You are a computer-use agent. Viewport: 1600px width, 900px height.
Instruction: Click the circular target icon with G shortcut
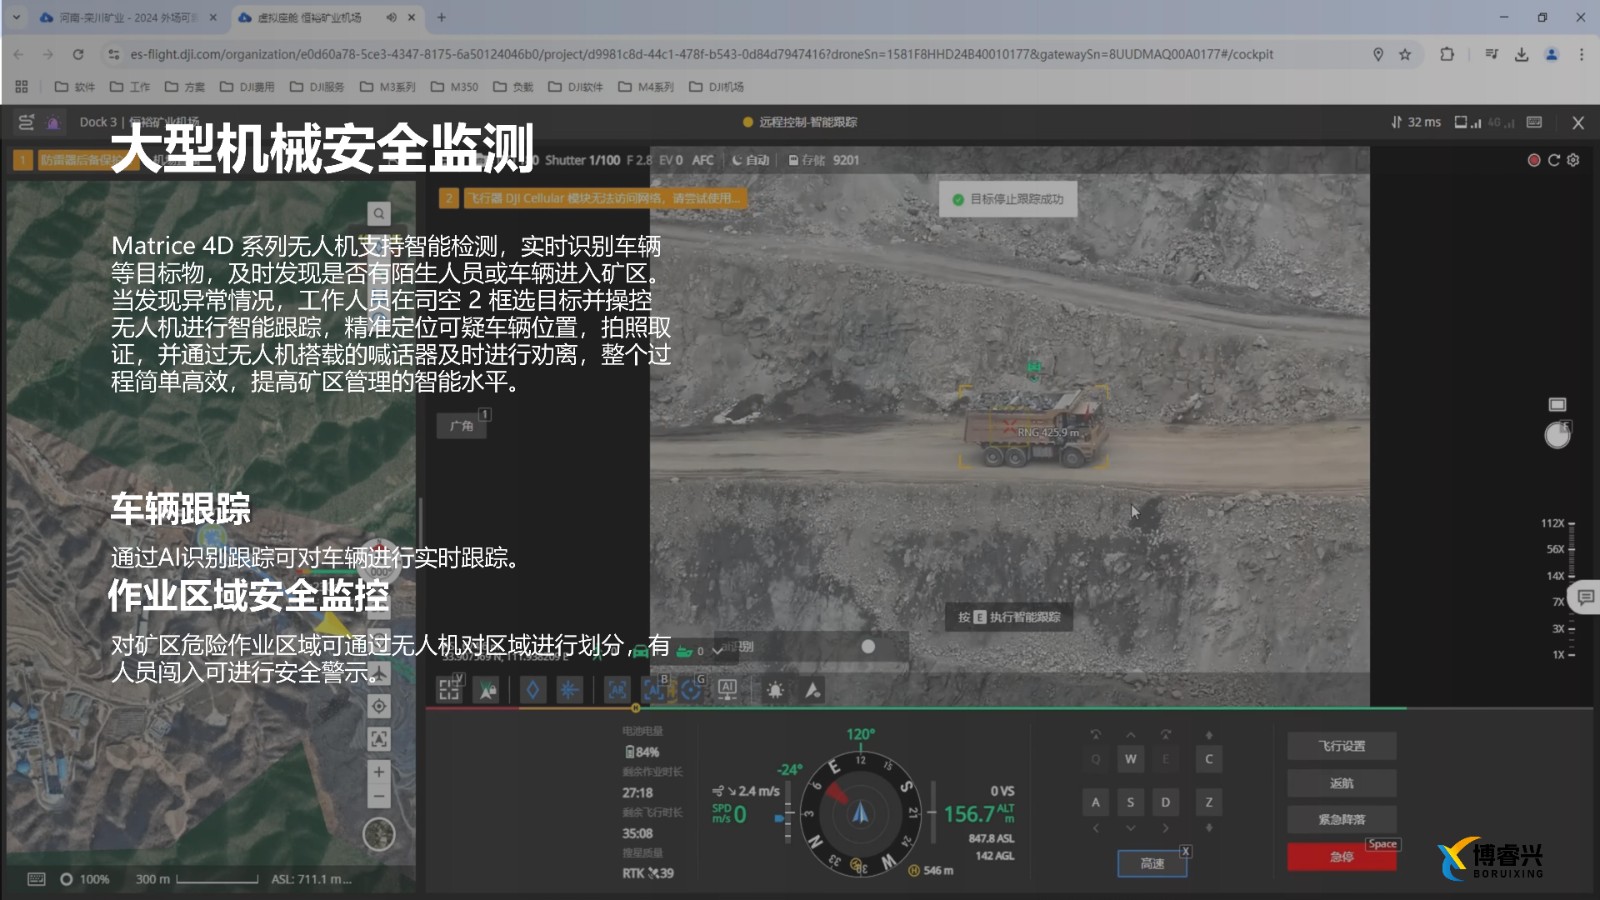click(691, 689)
